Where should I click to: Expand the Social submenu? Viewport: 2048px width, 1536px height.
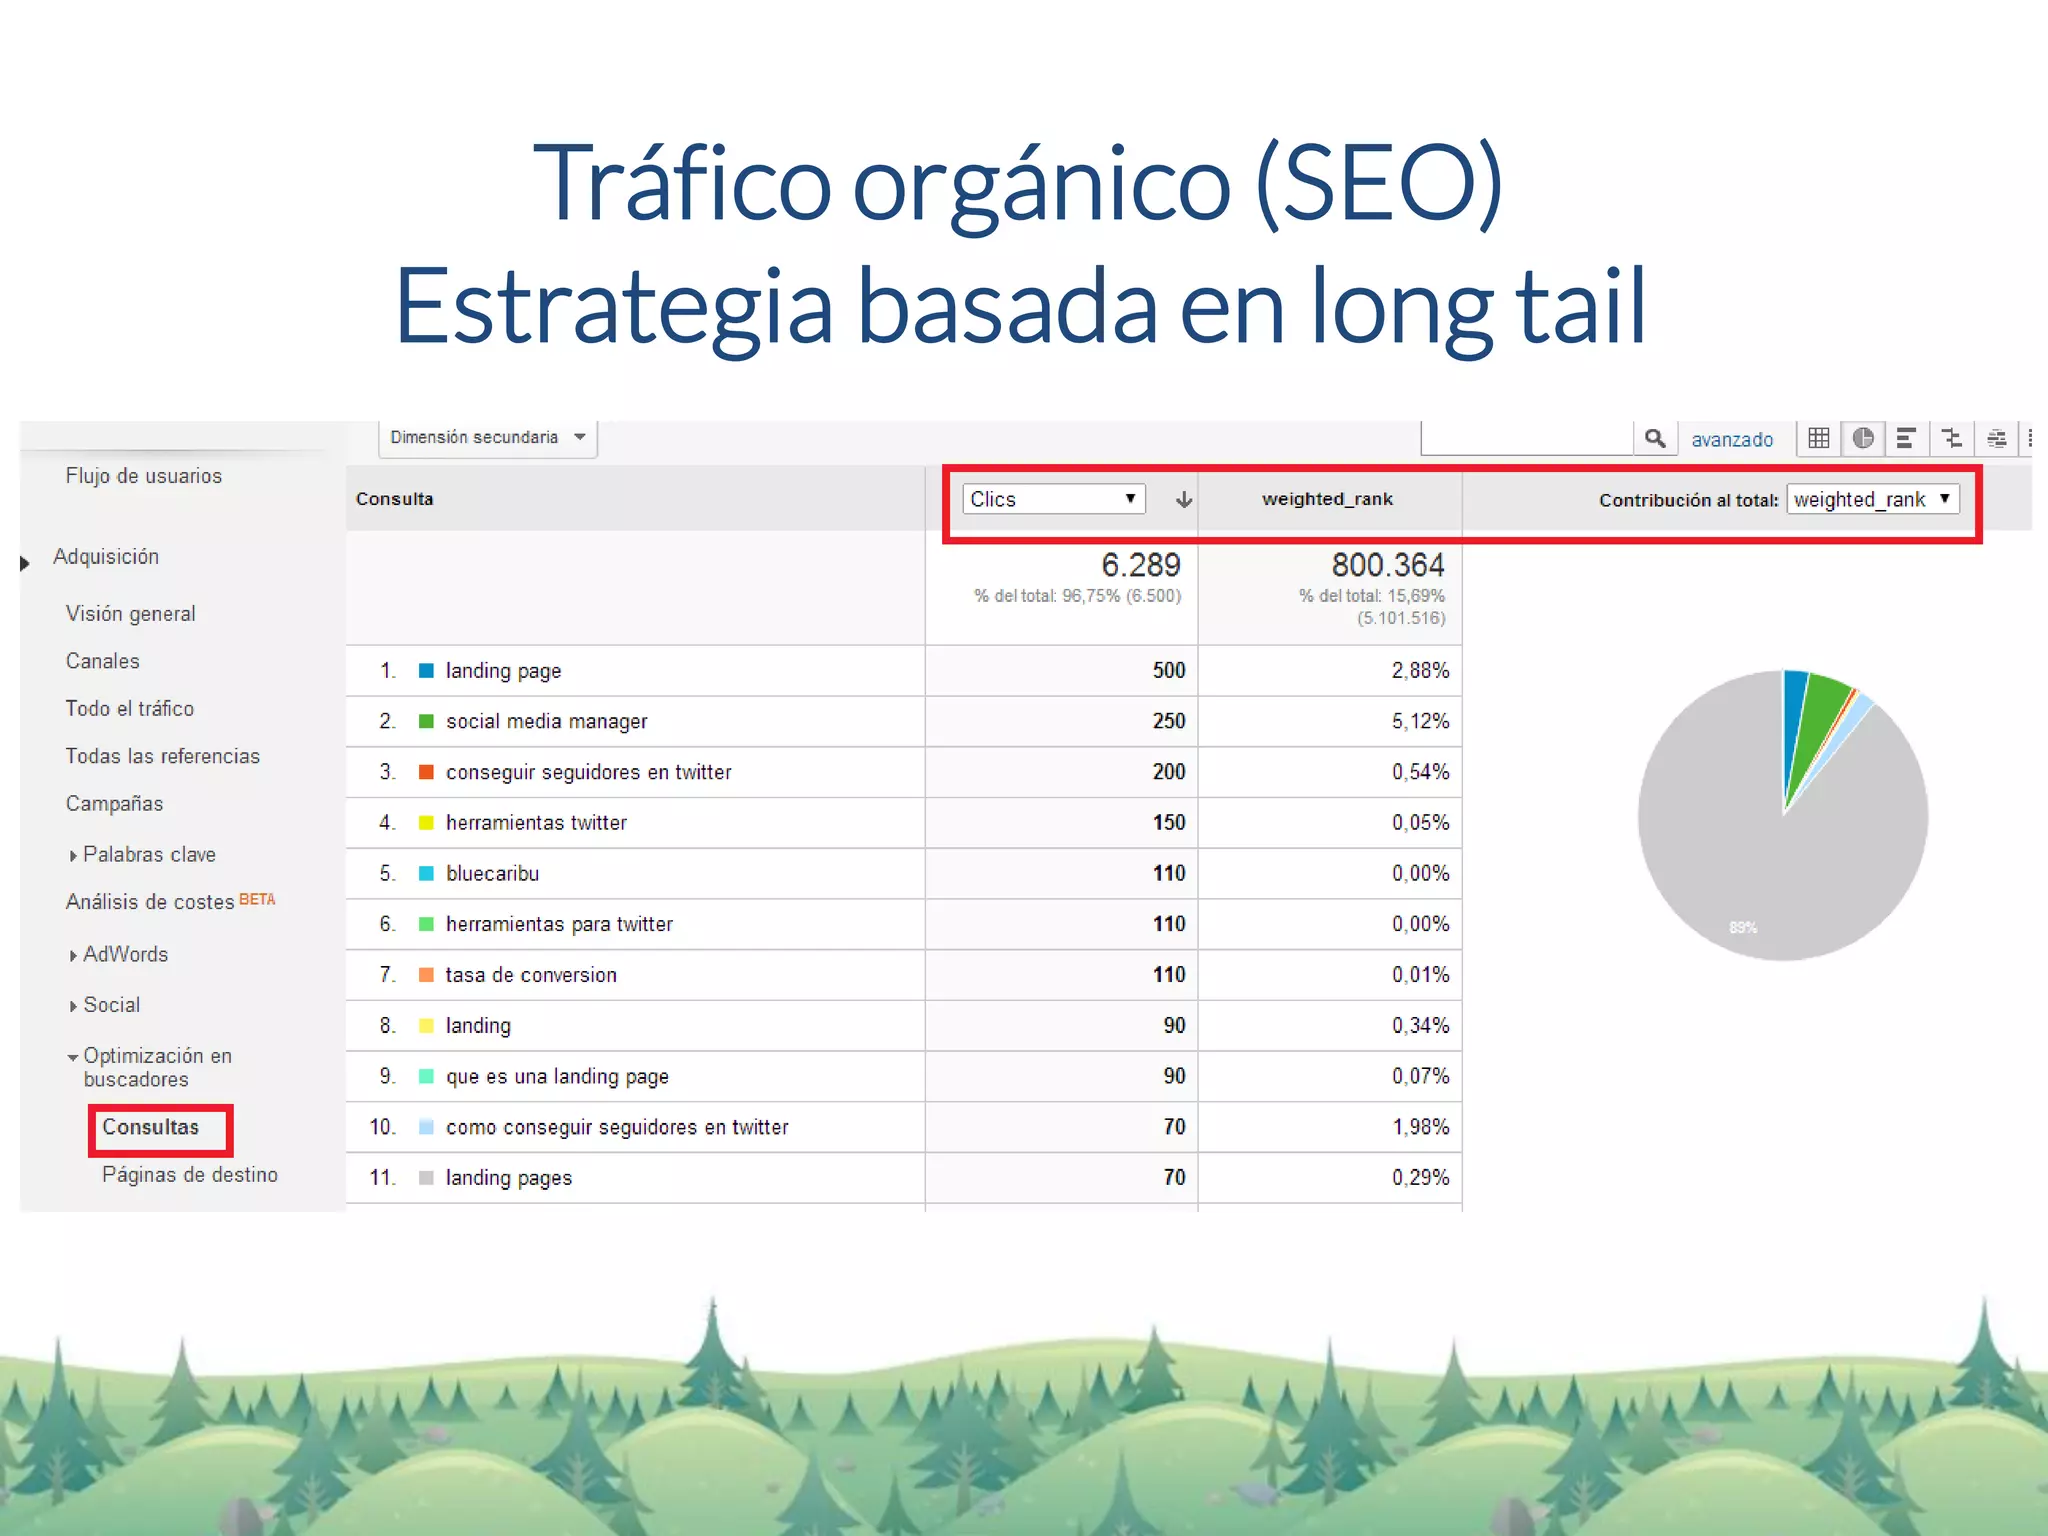73,1006
